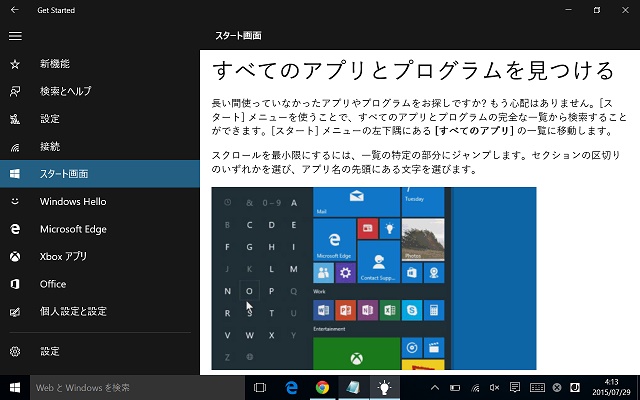The height and width of the screenshot is (400, 640).
Task: Open the Windows Start button on the taskbar
Action: pyautogui.click(x=15, y=387)
